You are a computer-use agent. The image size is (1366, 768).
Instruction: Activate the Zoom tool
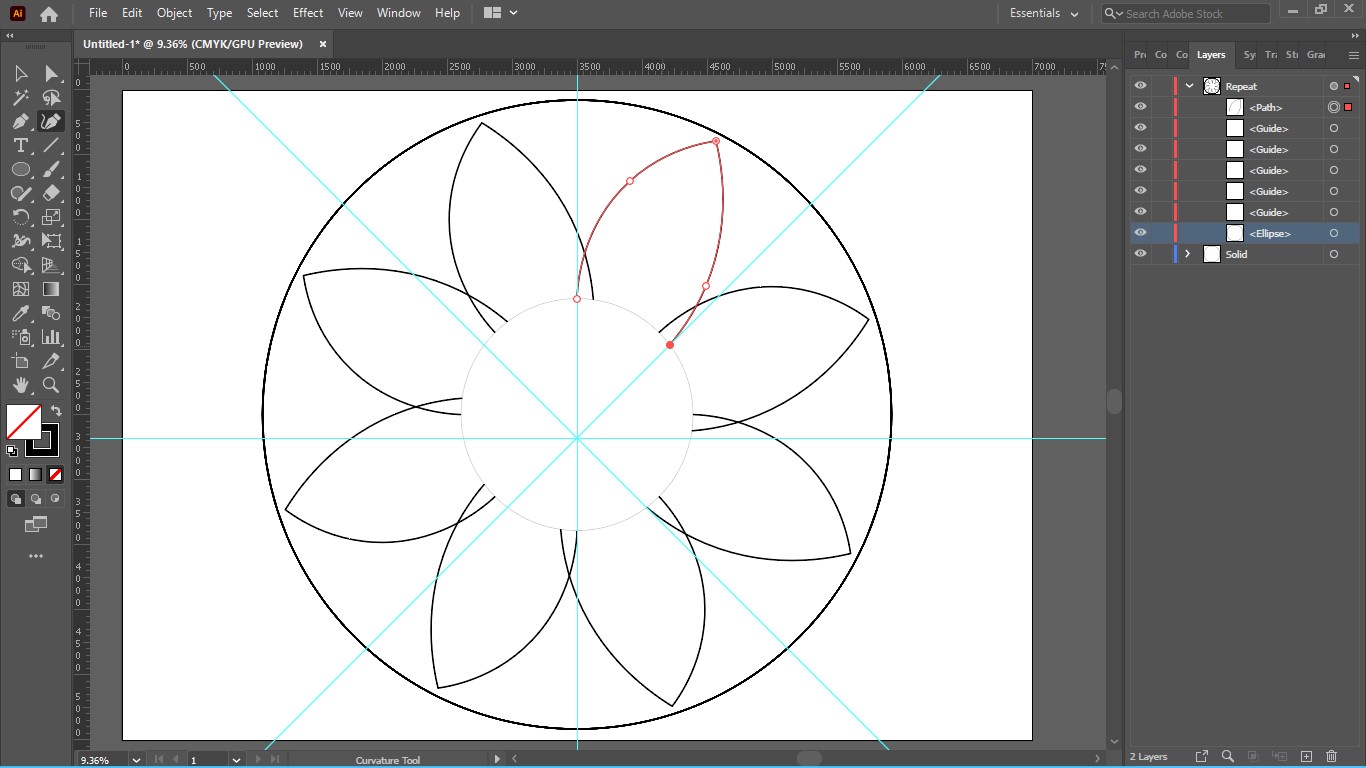[51, 385]
